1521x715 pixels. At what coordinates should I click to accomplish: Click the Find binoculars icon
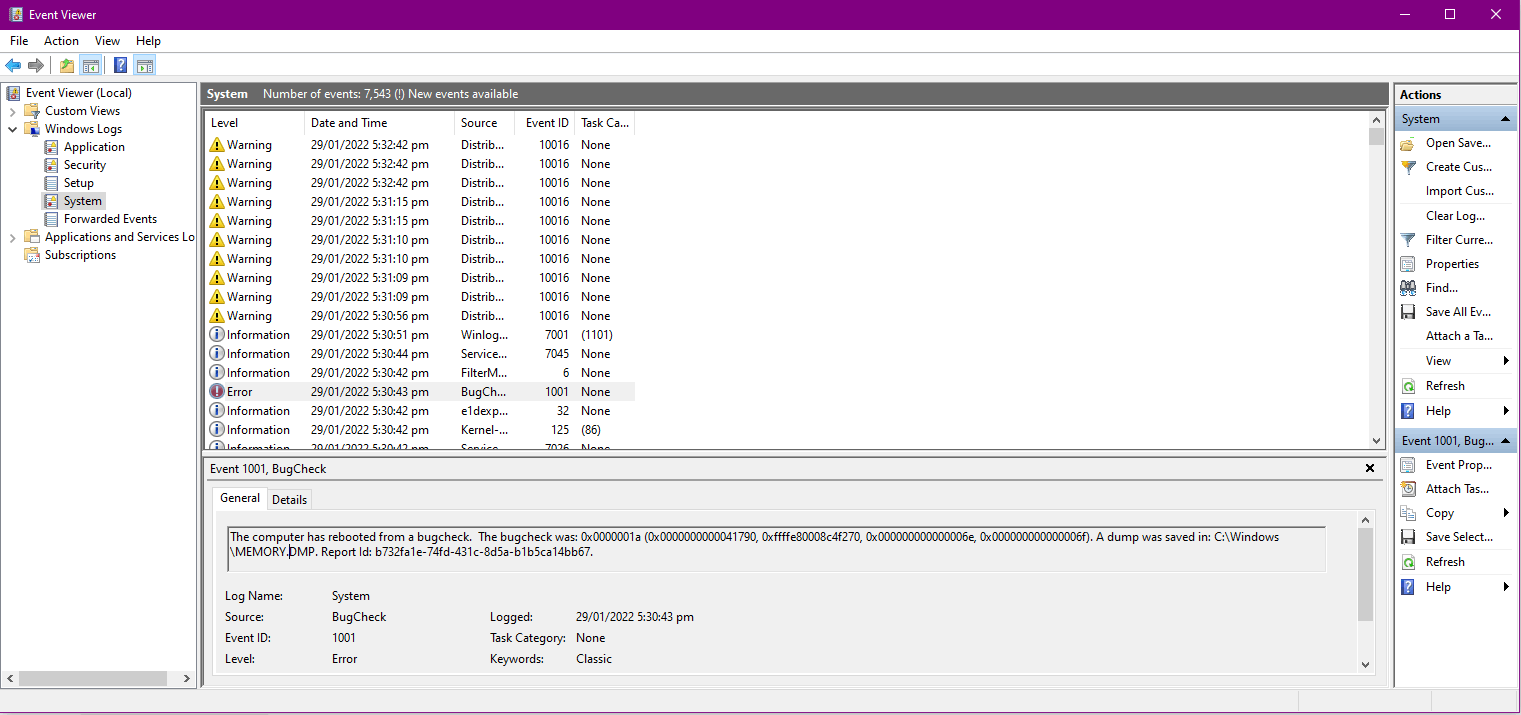[1408, 288]
